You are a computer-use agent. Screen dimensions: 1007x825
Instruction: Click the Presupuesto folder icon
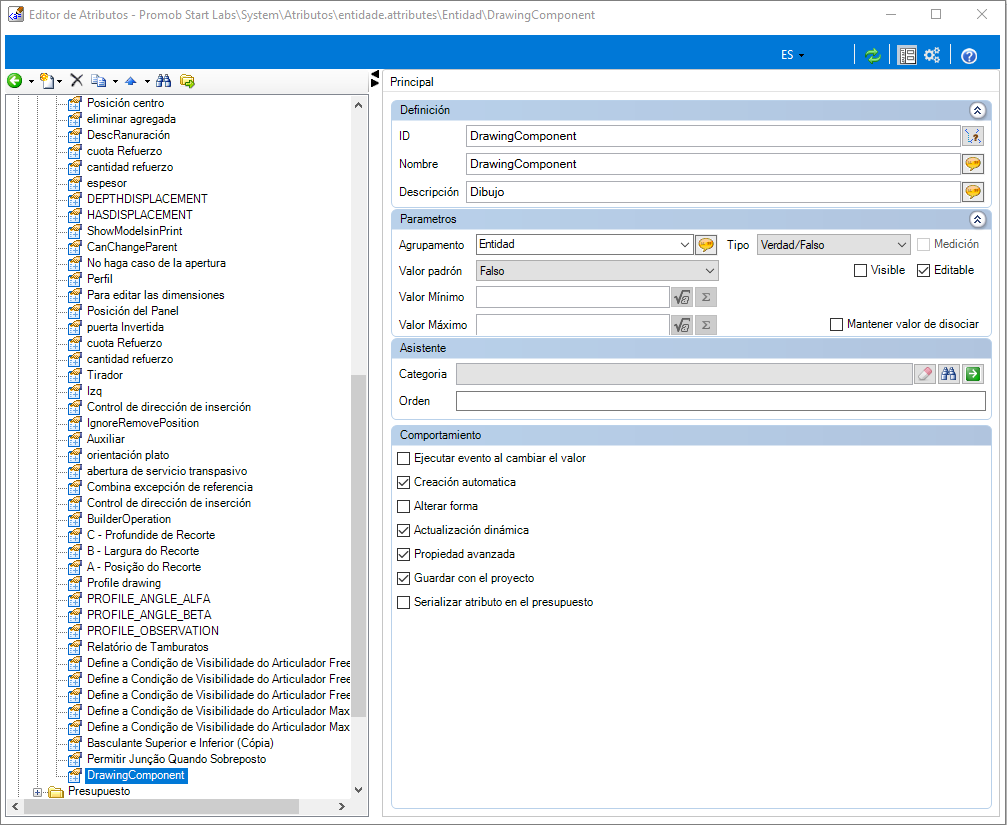(x=57, y=792)
